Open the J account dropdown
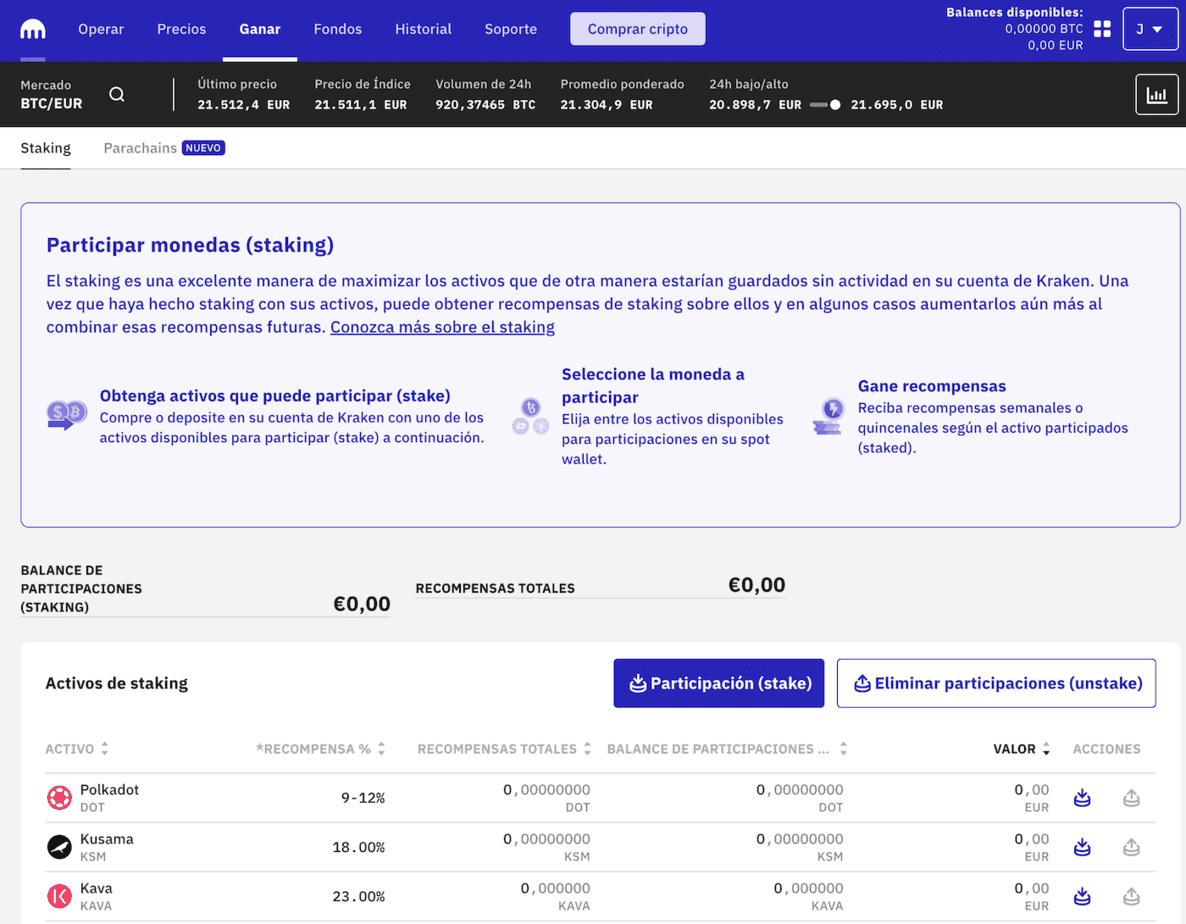 (1150, 29)
